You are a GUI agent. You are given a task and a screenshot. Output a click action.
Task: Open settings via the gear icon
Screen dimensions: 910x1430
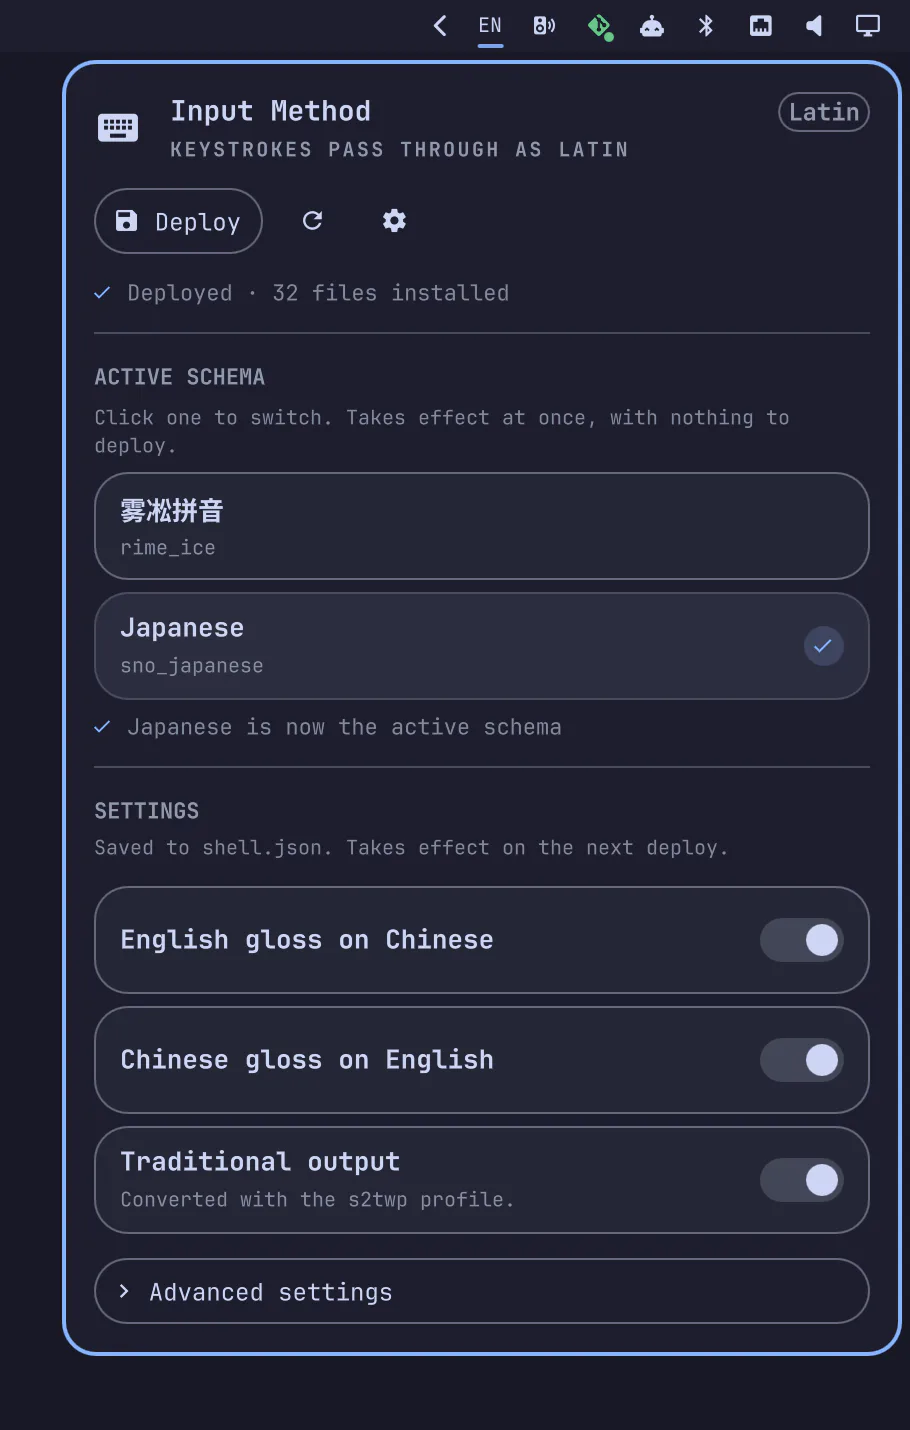[394, 221]
